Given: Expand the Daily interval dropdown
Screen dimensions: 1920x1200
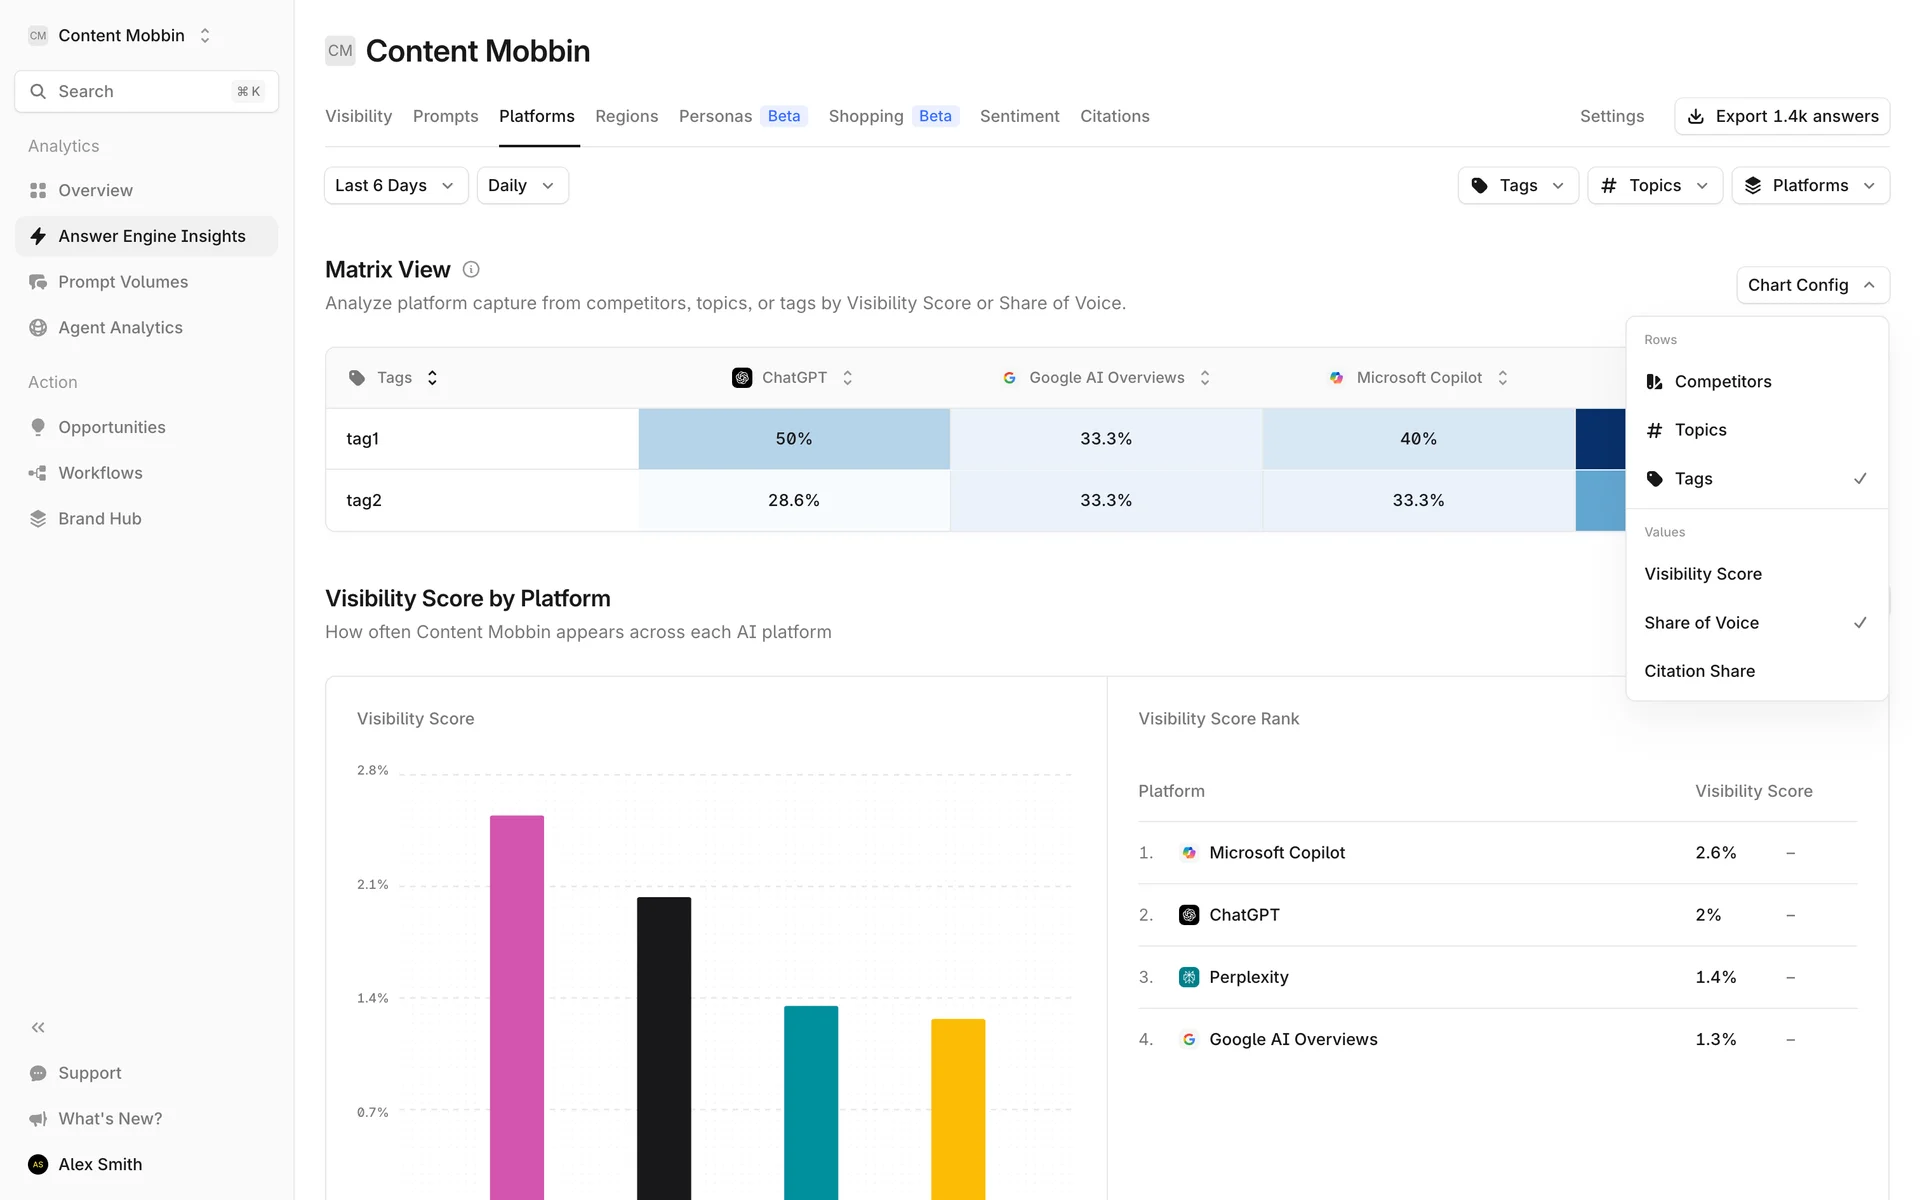Looking at the screenshot, I should [x=522, y=186].
